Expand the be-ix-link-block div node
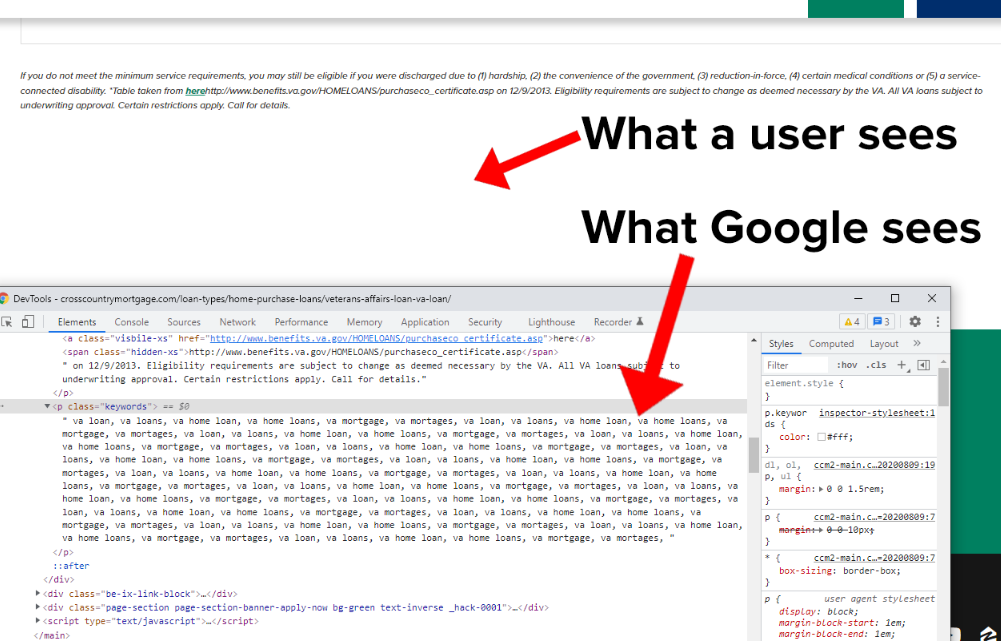This screenshot has height=641, width=1001. (x=38, y=593)
